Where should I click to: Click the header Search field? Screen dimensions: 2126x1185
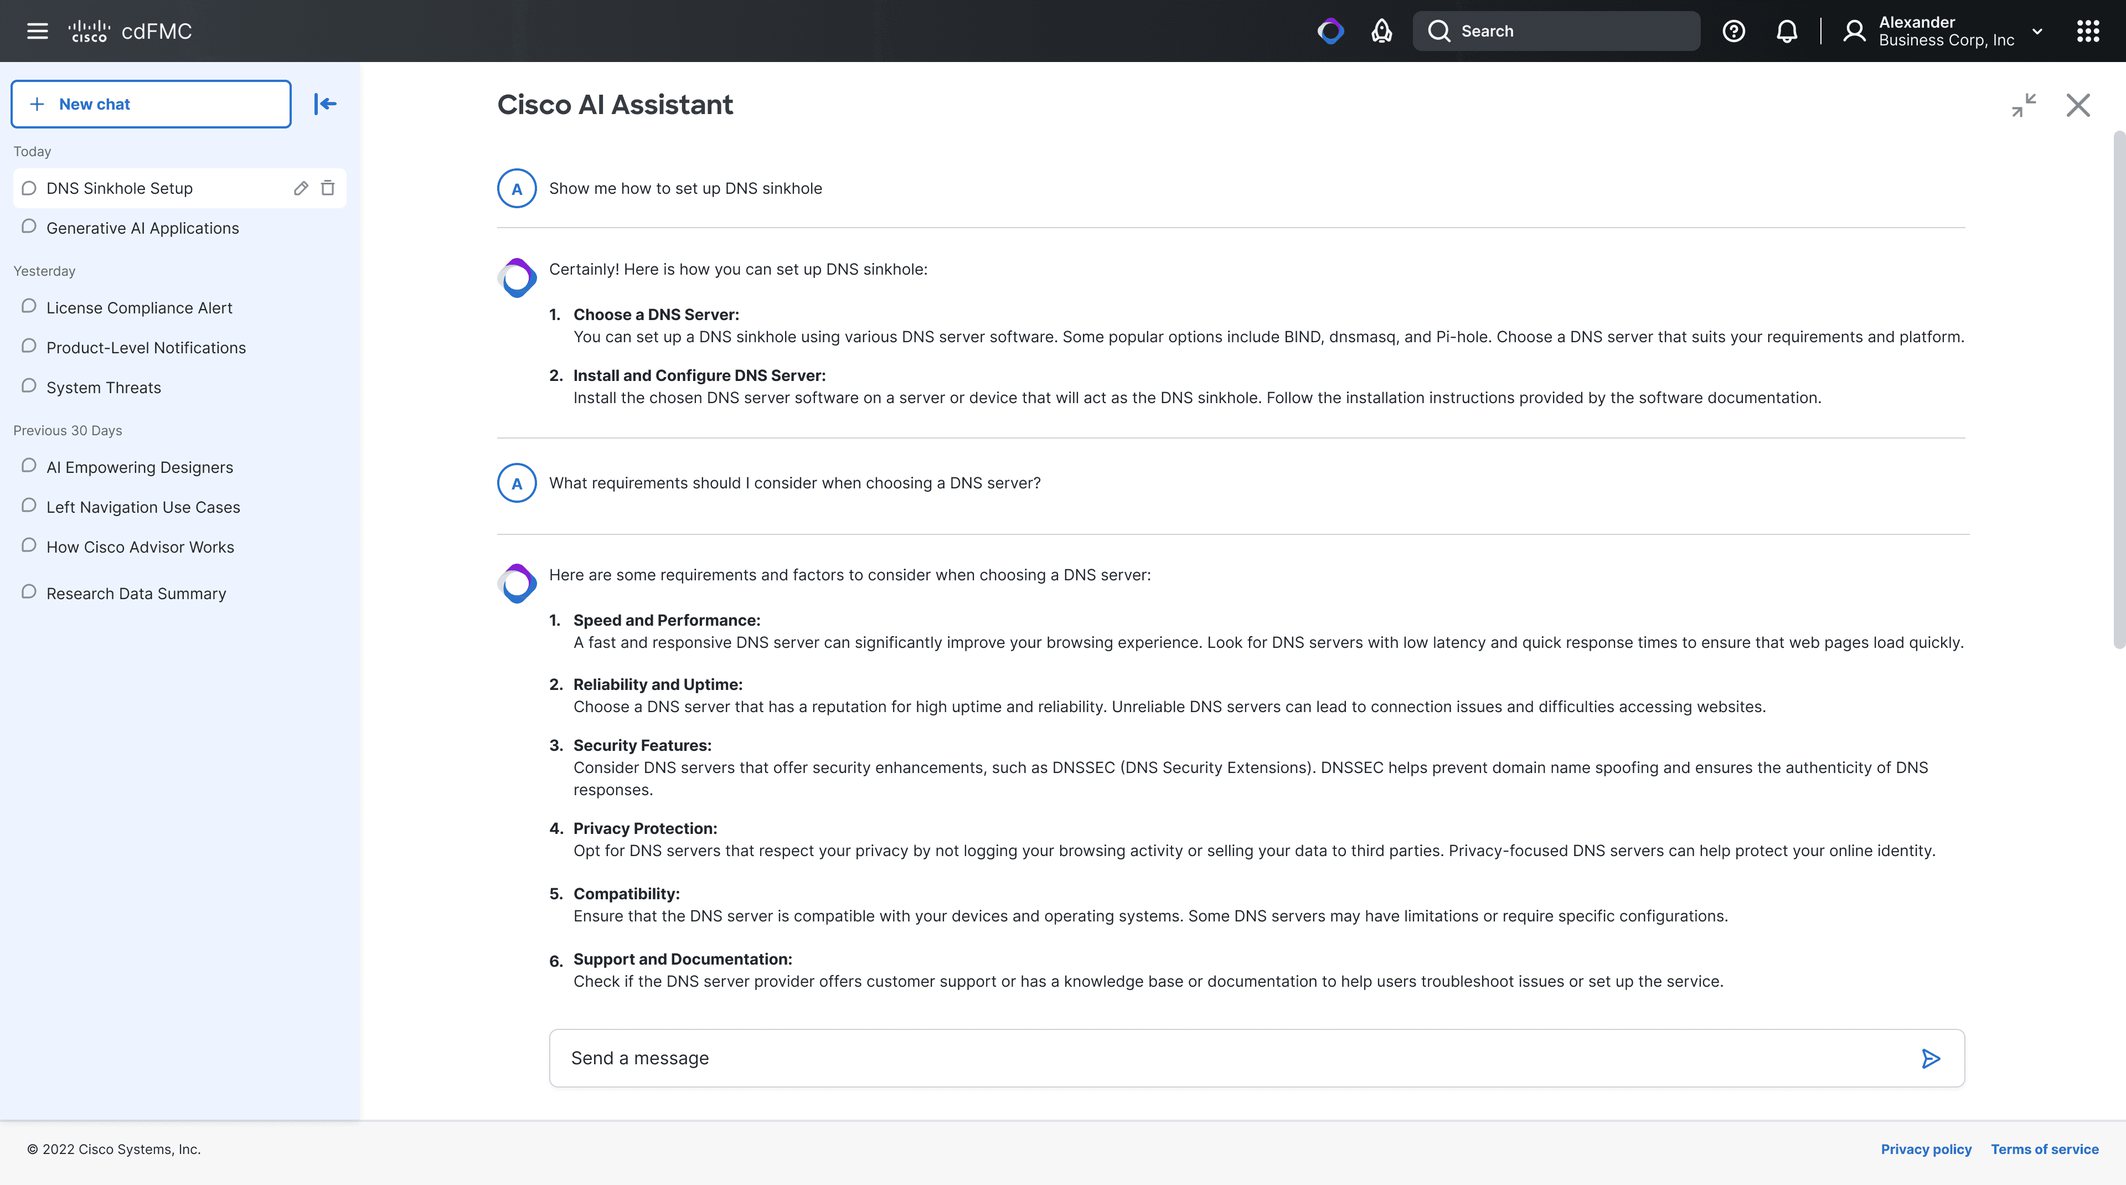click(1556, 31)
